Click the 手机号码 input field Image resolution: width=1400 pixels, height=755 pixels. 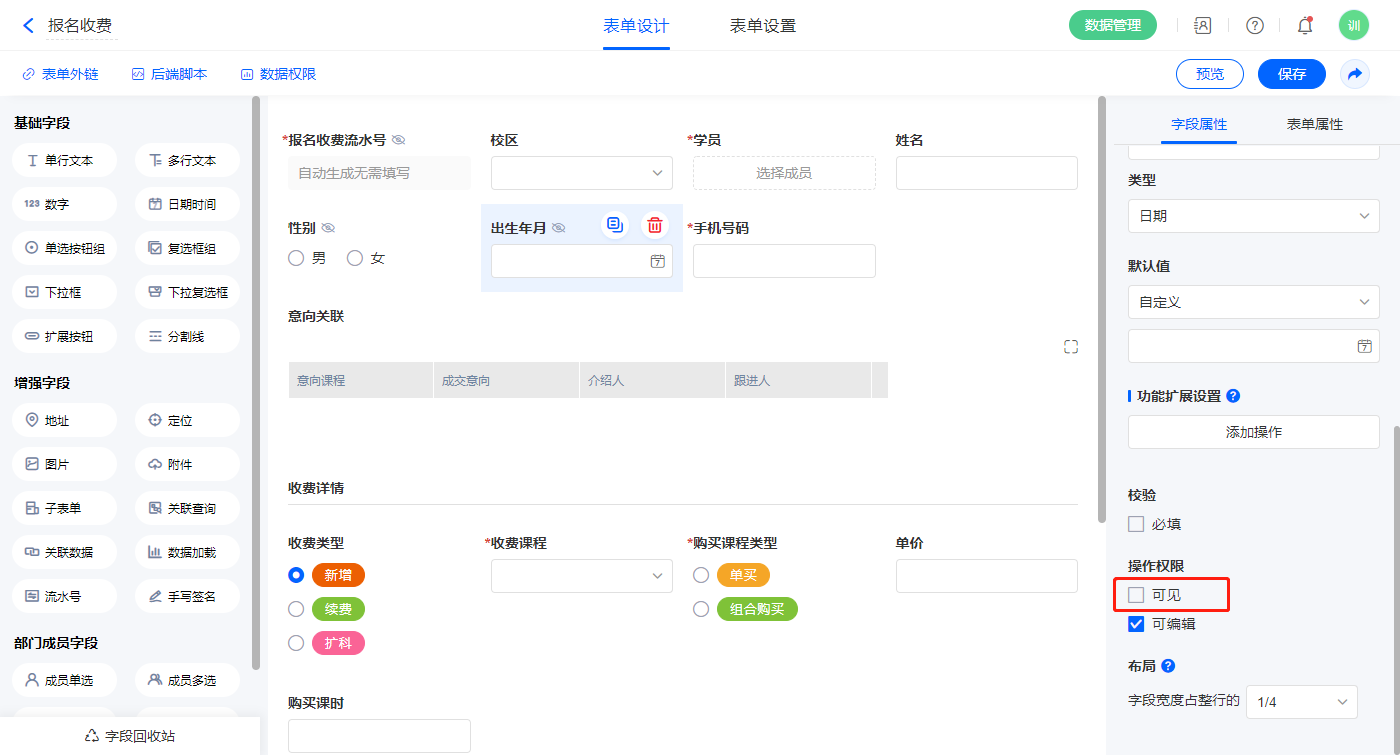pyautogui.click(x=783, y=261)
